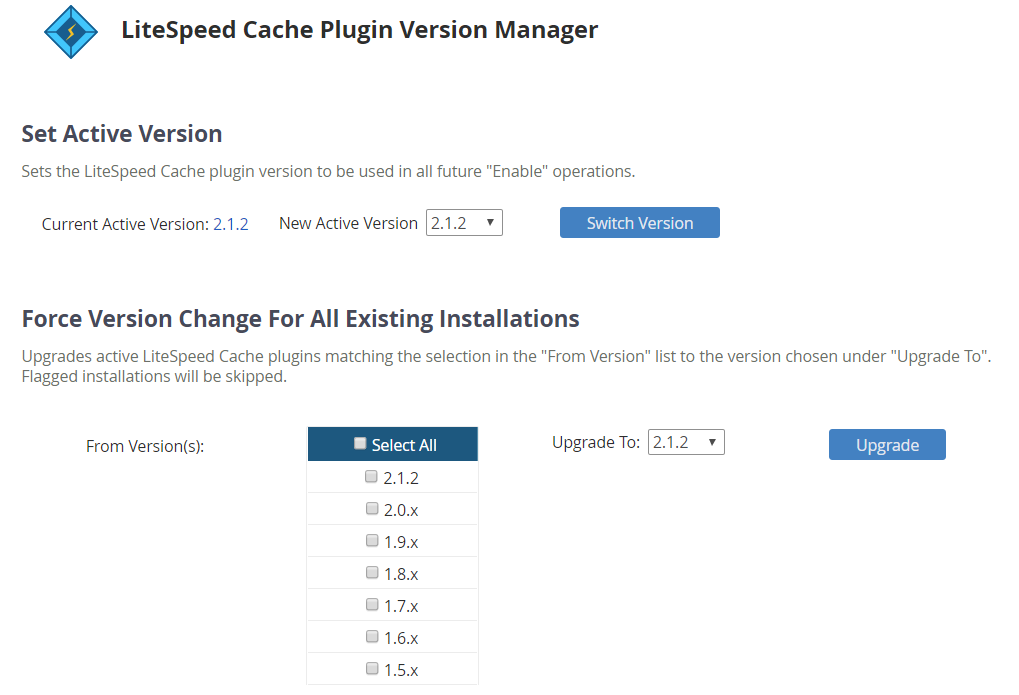The width and height of the screenshot is (1019, 695).
Task: Click the Select All header label
Action: point(404,445)
